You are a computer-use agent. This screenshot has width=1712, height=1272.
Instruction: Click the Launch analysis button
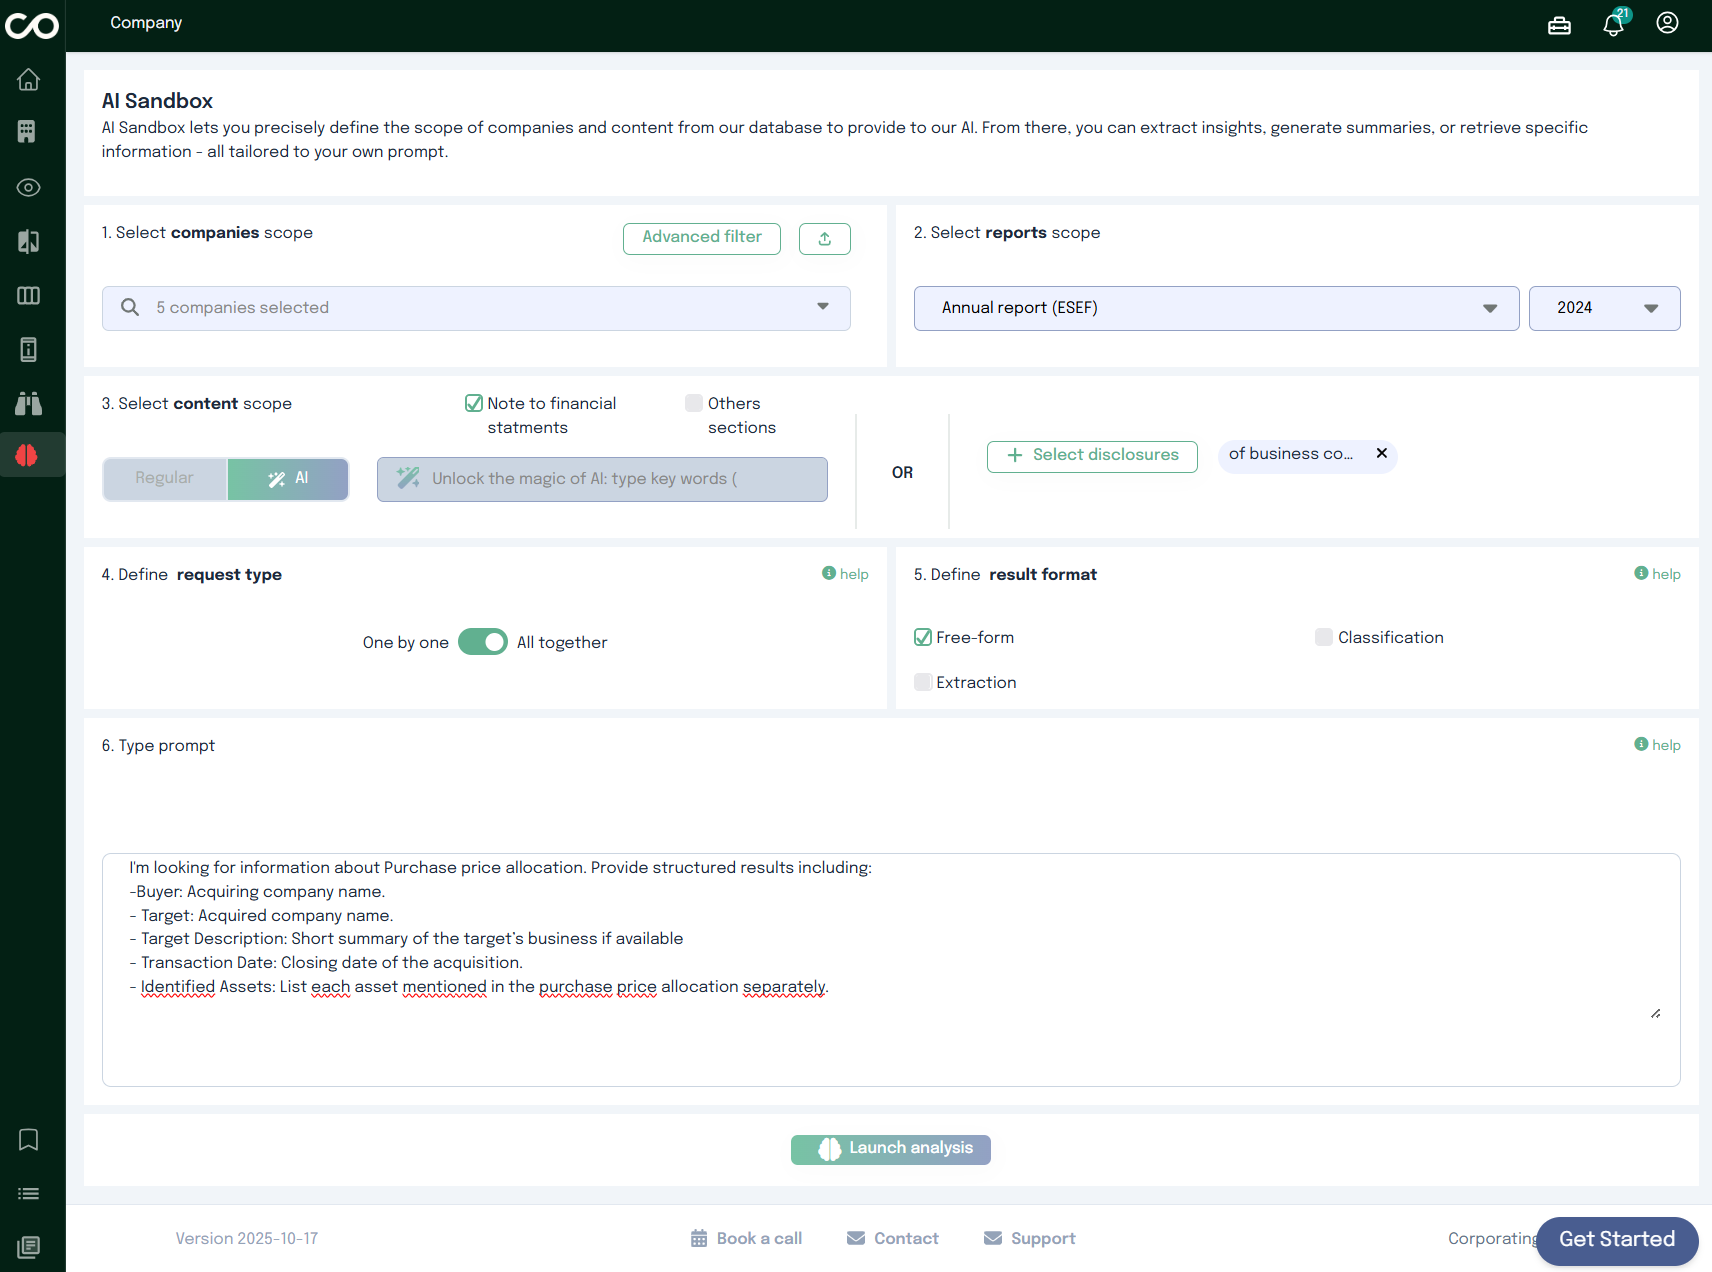tap(890, 1149)
